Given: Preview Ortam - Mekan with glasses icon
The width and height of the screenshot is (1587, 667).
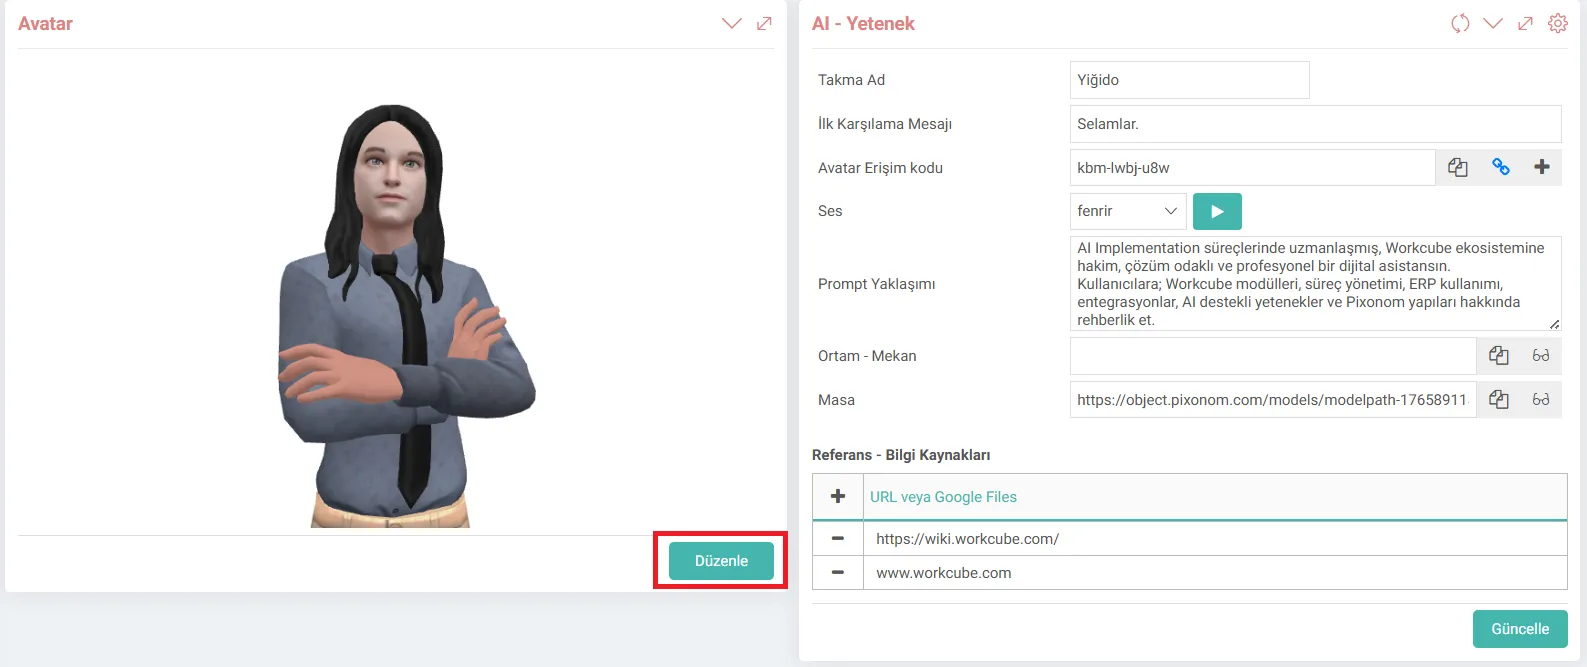Looking at the screenshot, I should (x=1540, y=356).
